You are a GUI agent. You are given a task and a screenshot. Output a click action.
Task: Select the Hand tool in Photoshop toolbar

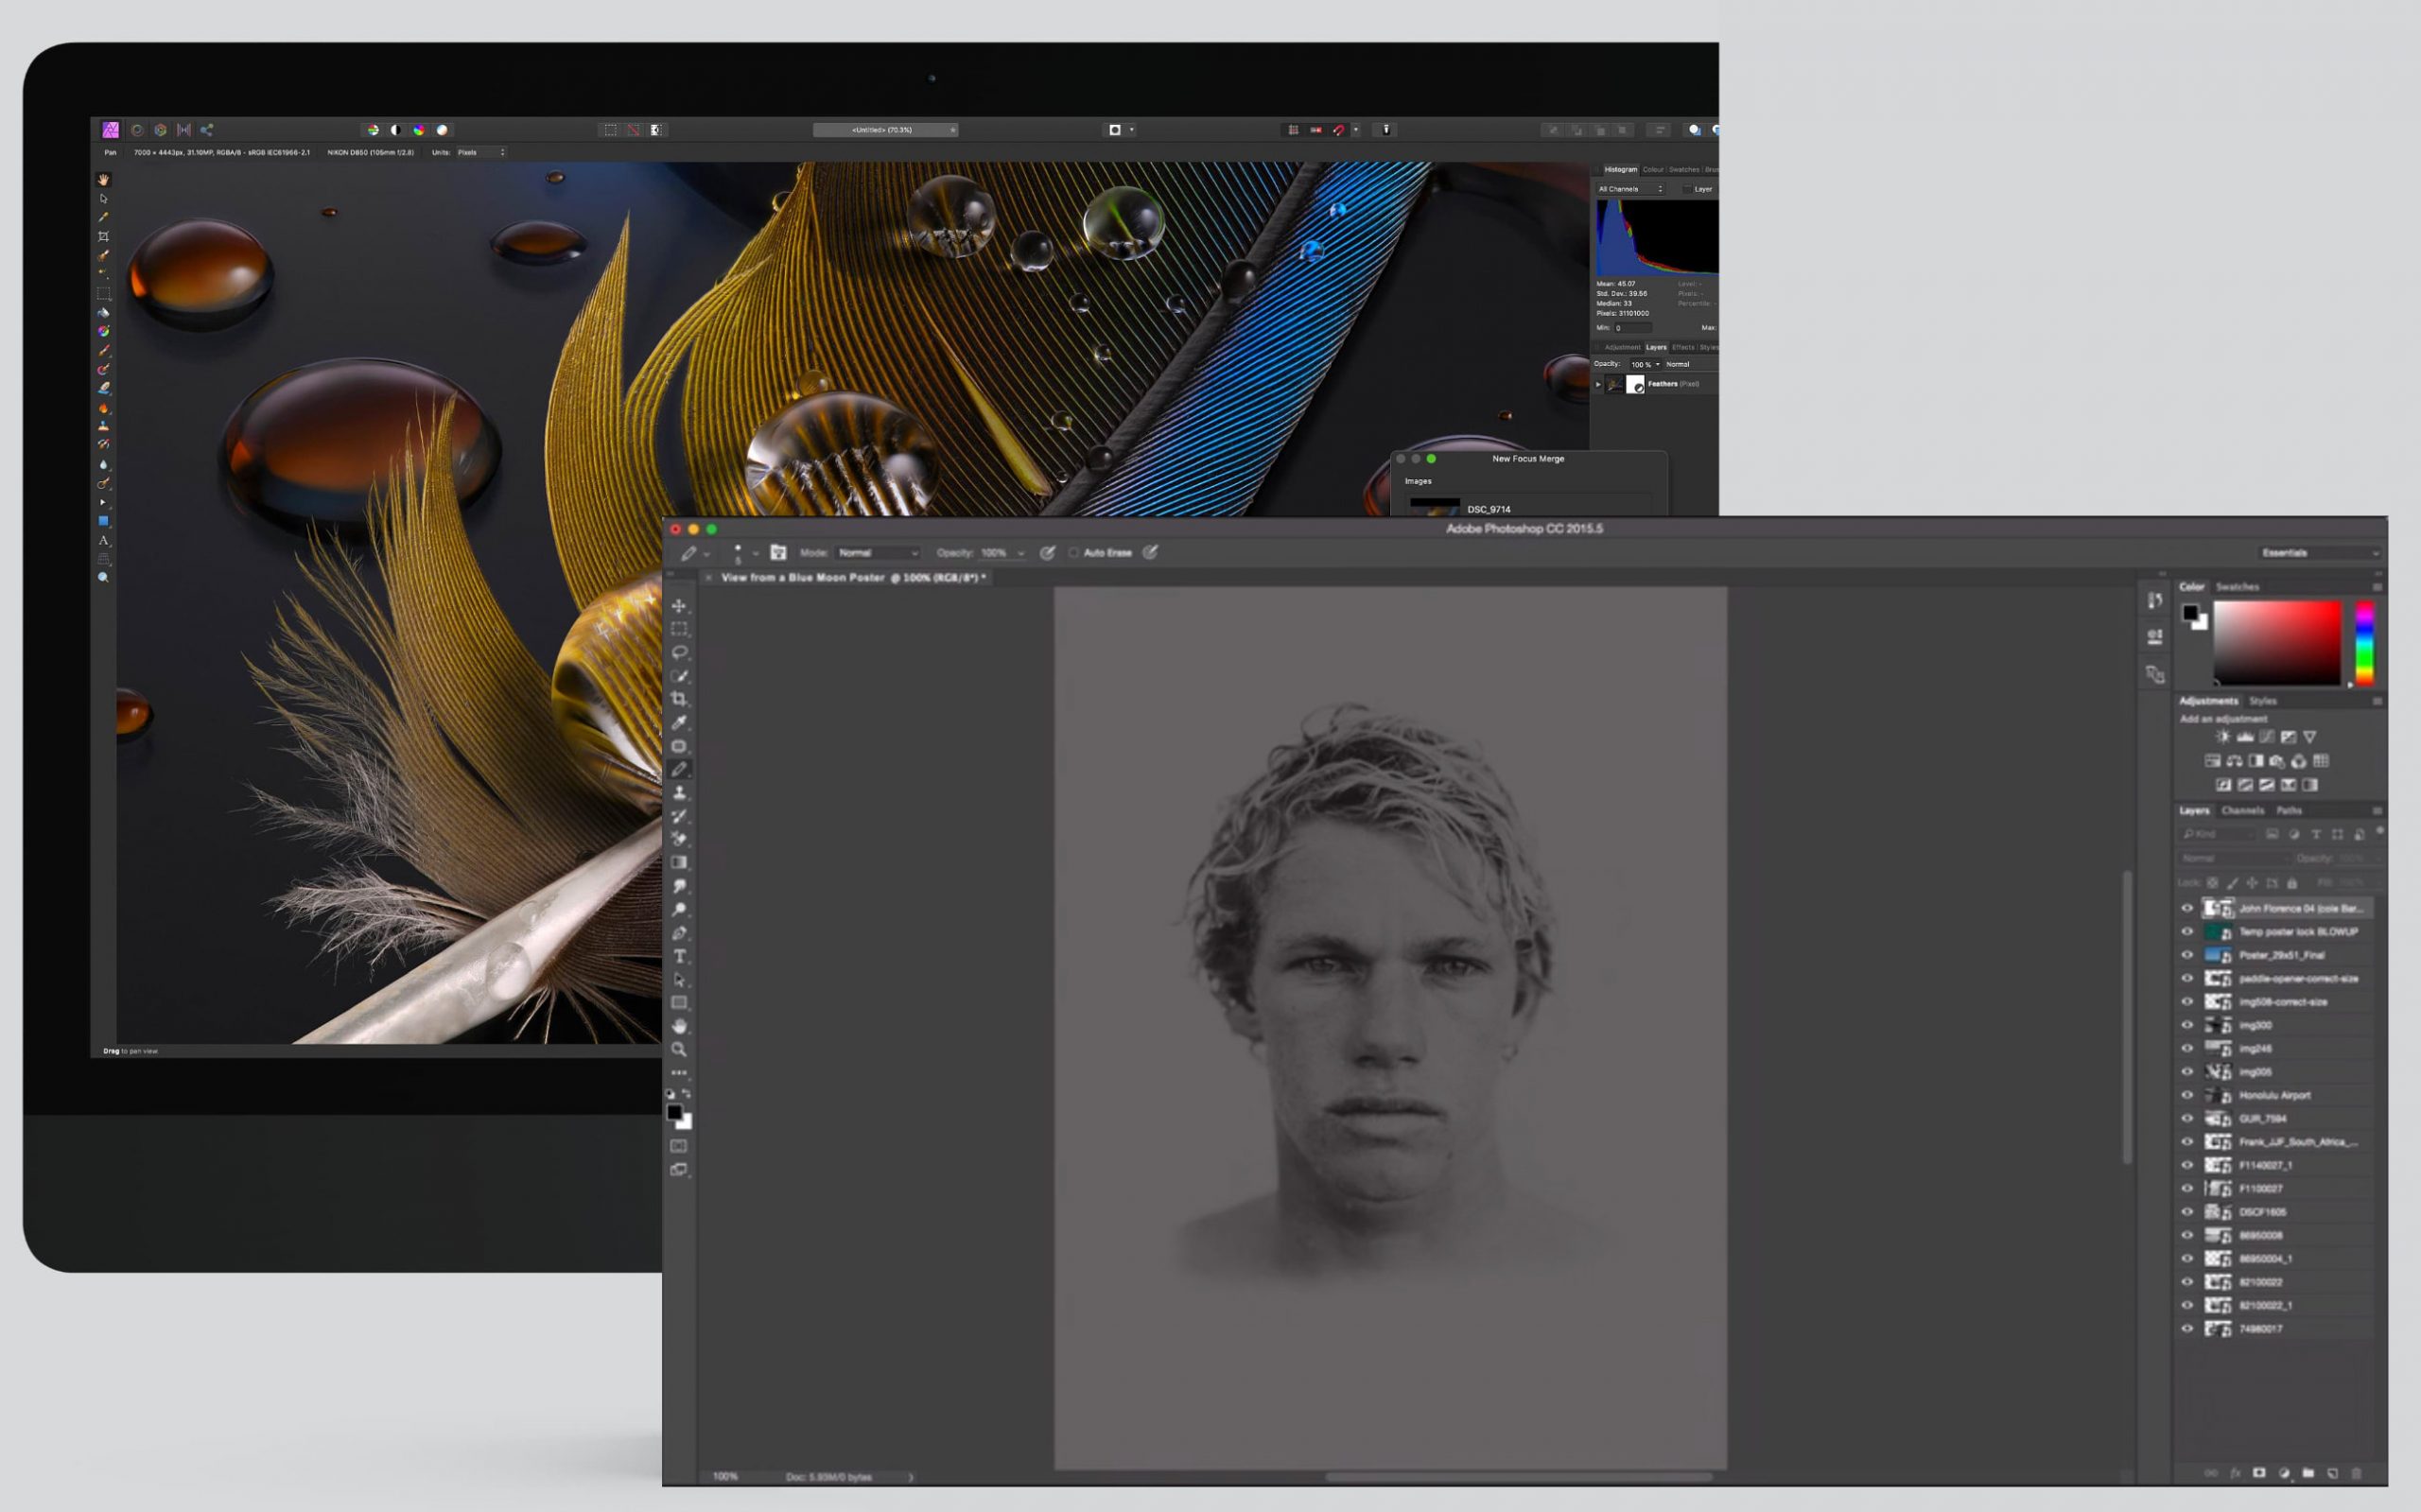pyautogui.click(x=679, y=1026)
